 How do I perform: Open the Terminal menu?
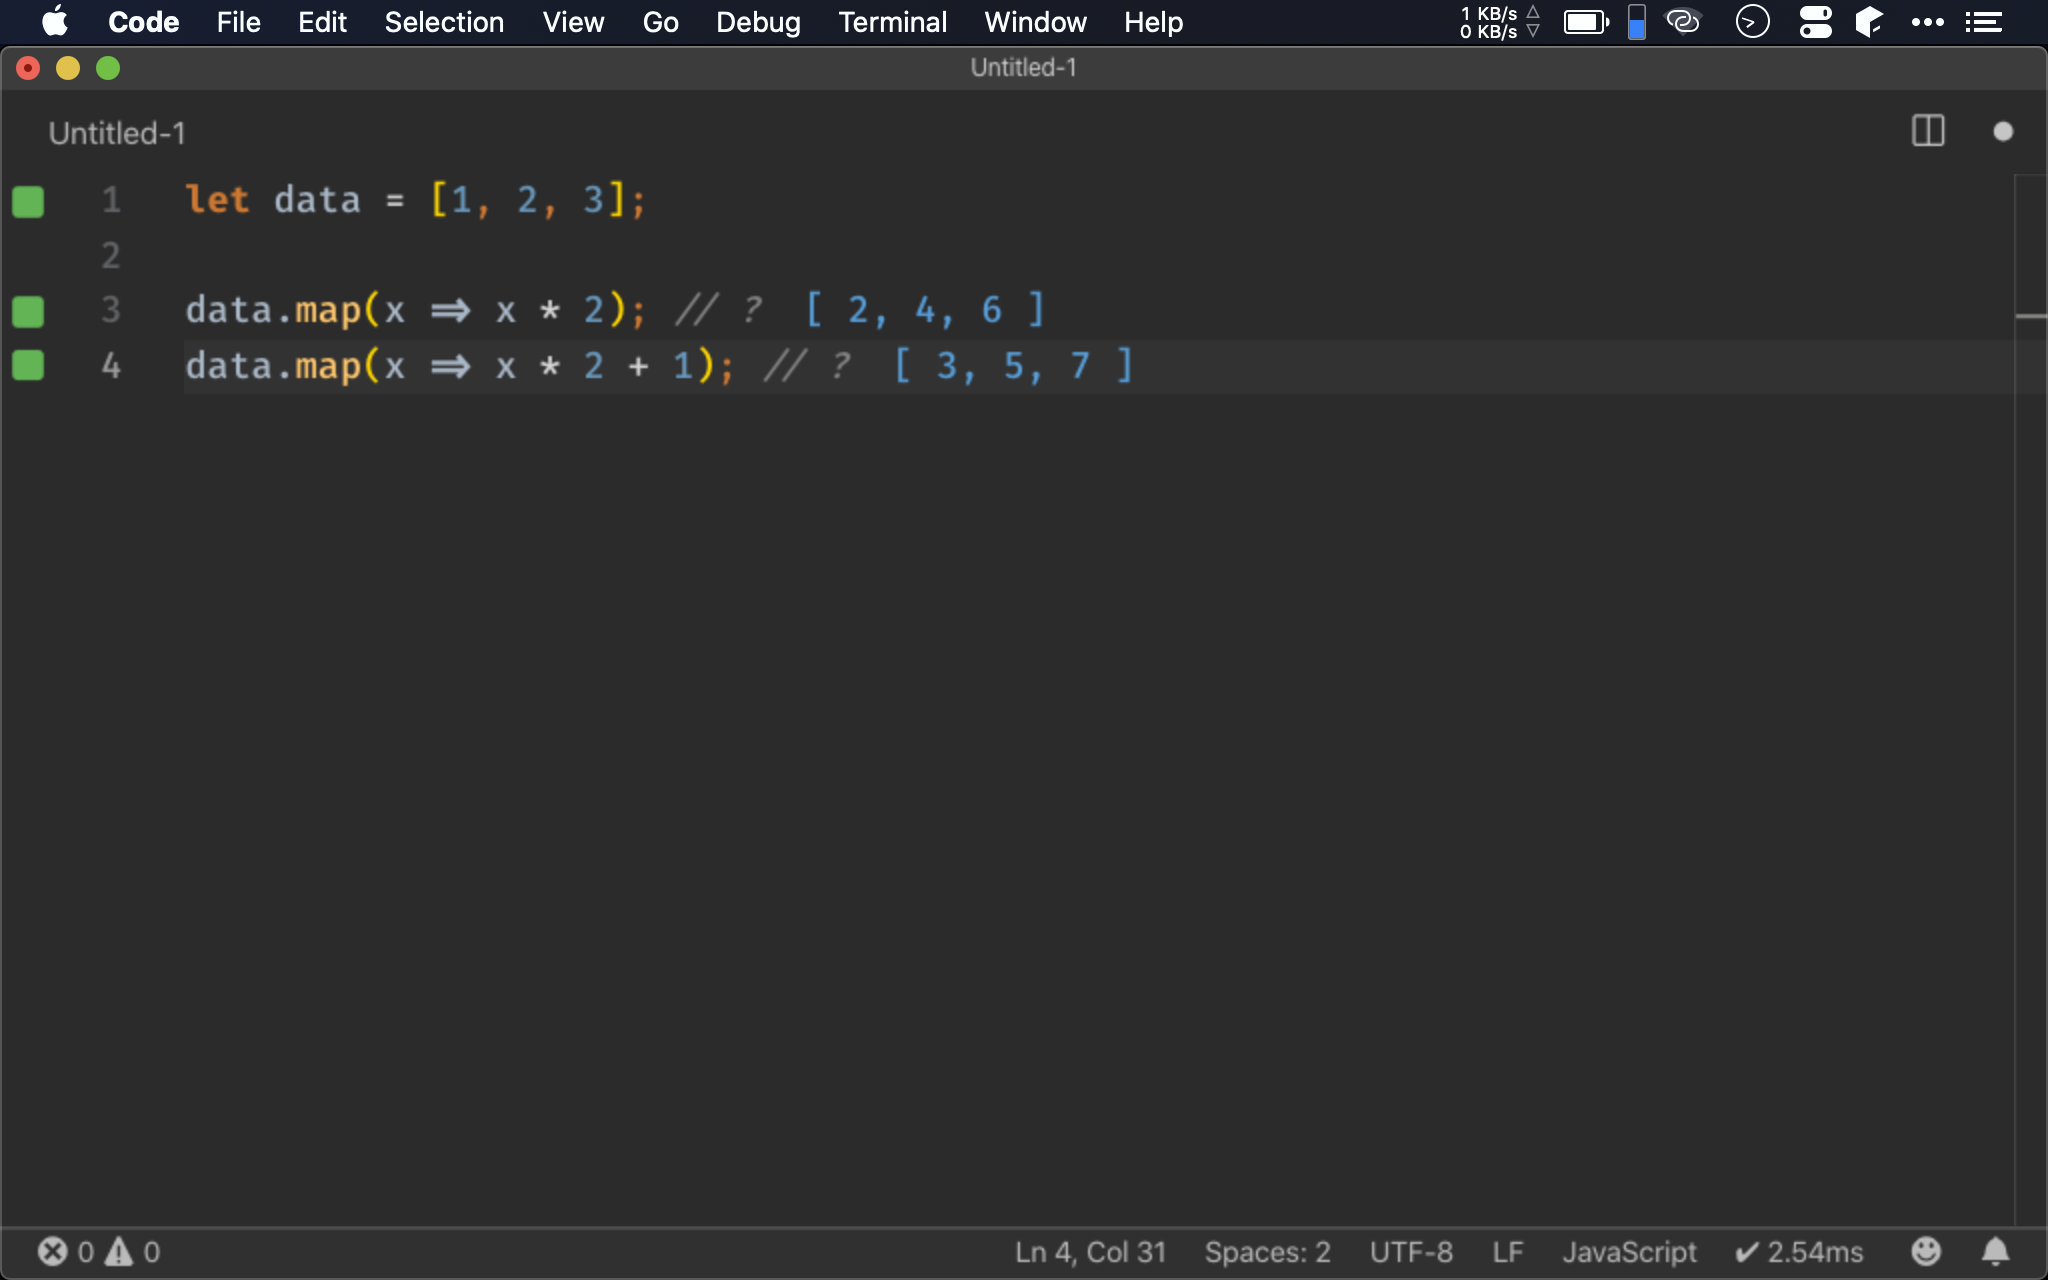click(892, 22)
